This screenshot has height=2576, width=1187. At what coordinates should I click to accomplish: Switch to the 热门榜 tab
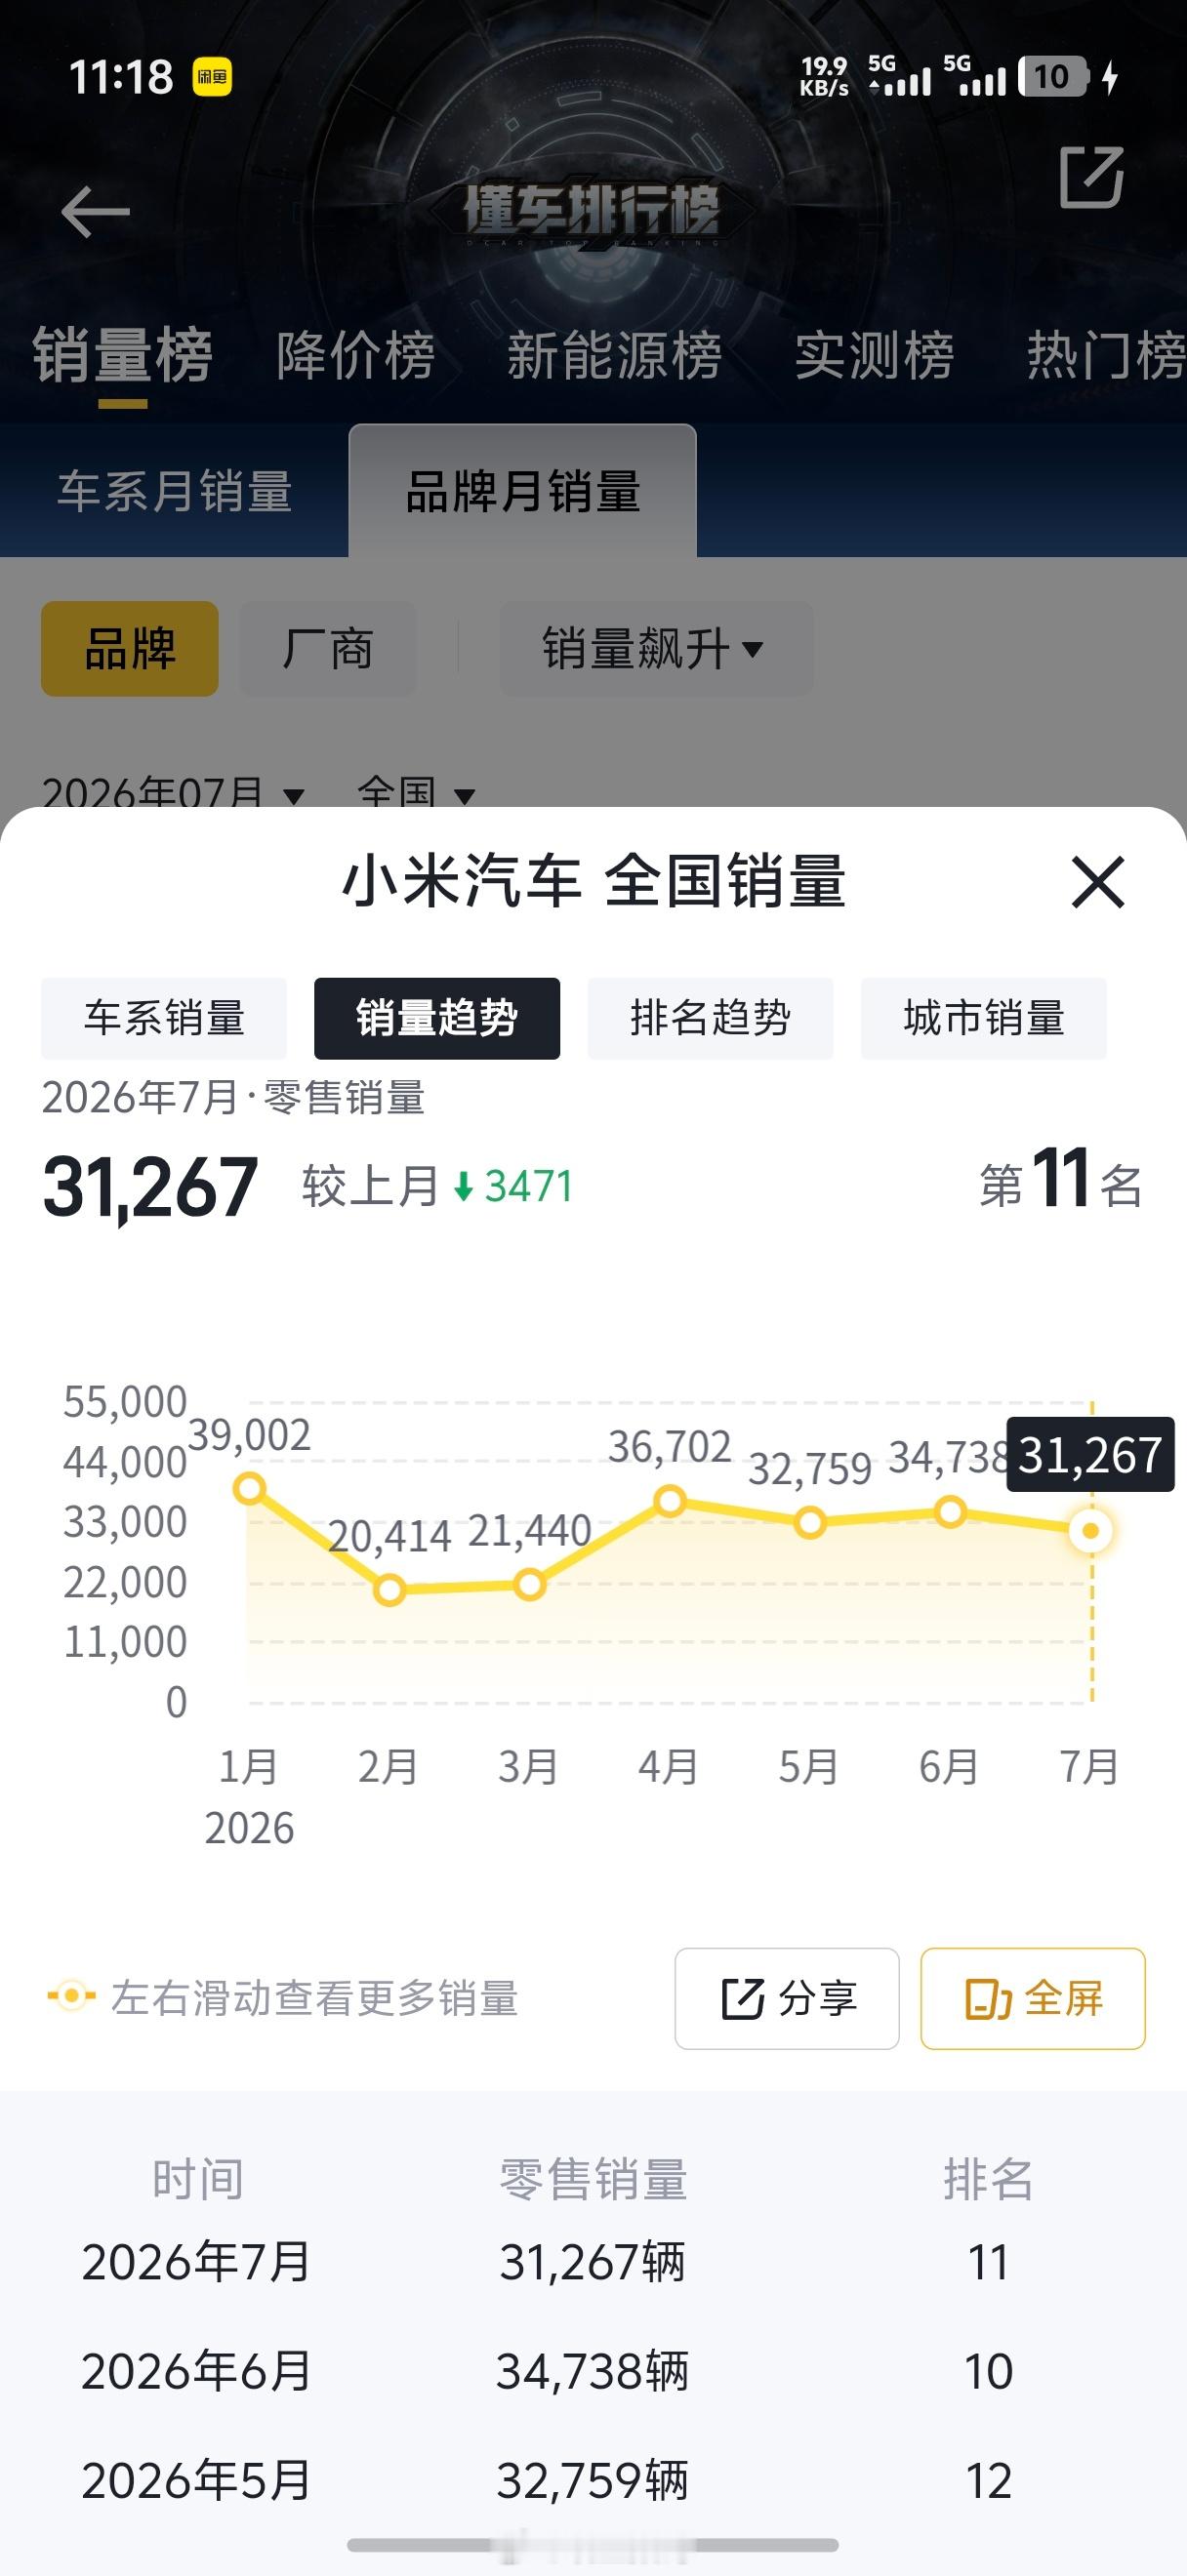1106,356
